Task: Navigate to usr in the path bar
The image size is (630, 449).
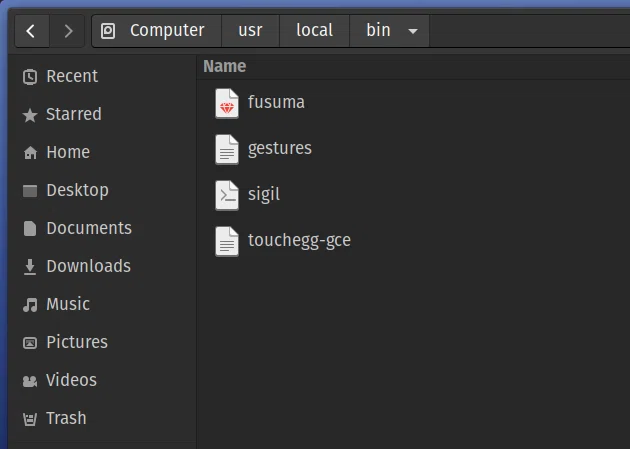Action: click(250, 31)
